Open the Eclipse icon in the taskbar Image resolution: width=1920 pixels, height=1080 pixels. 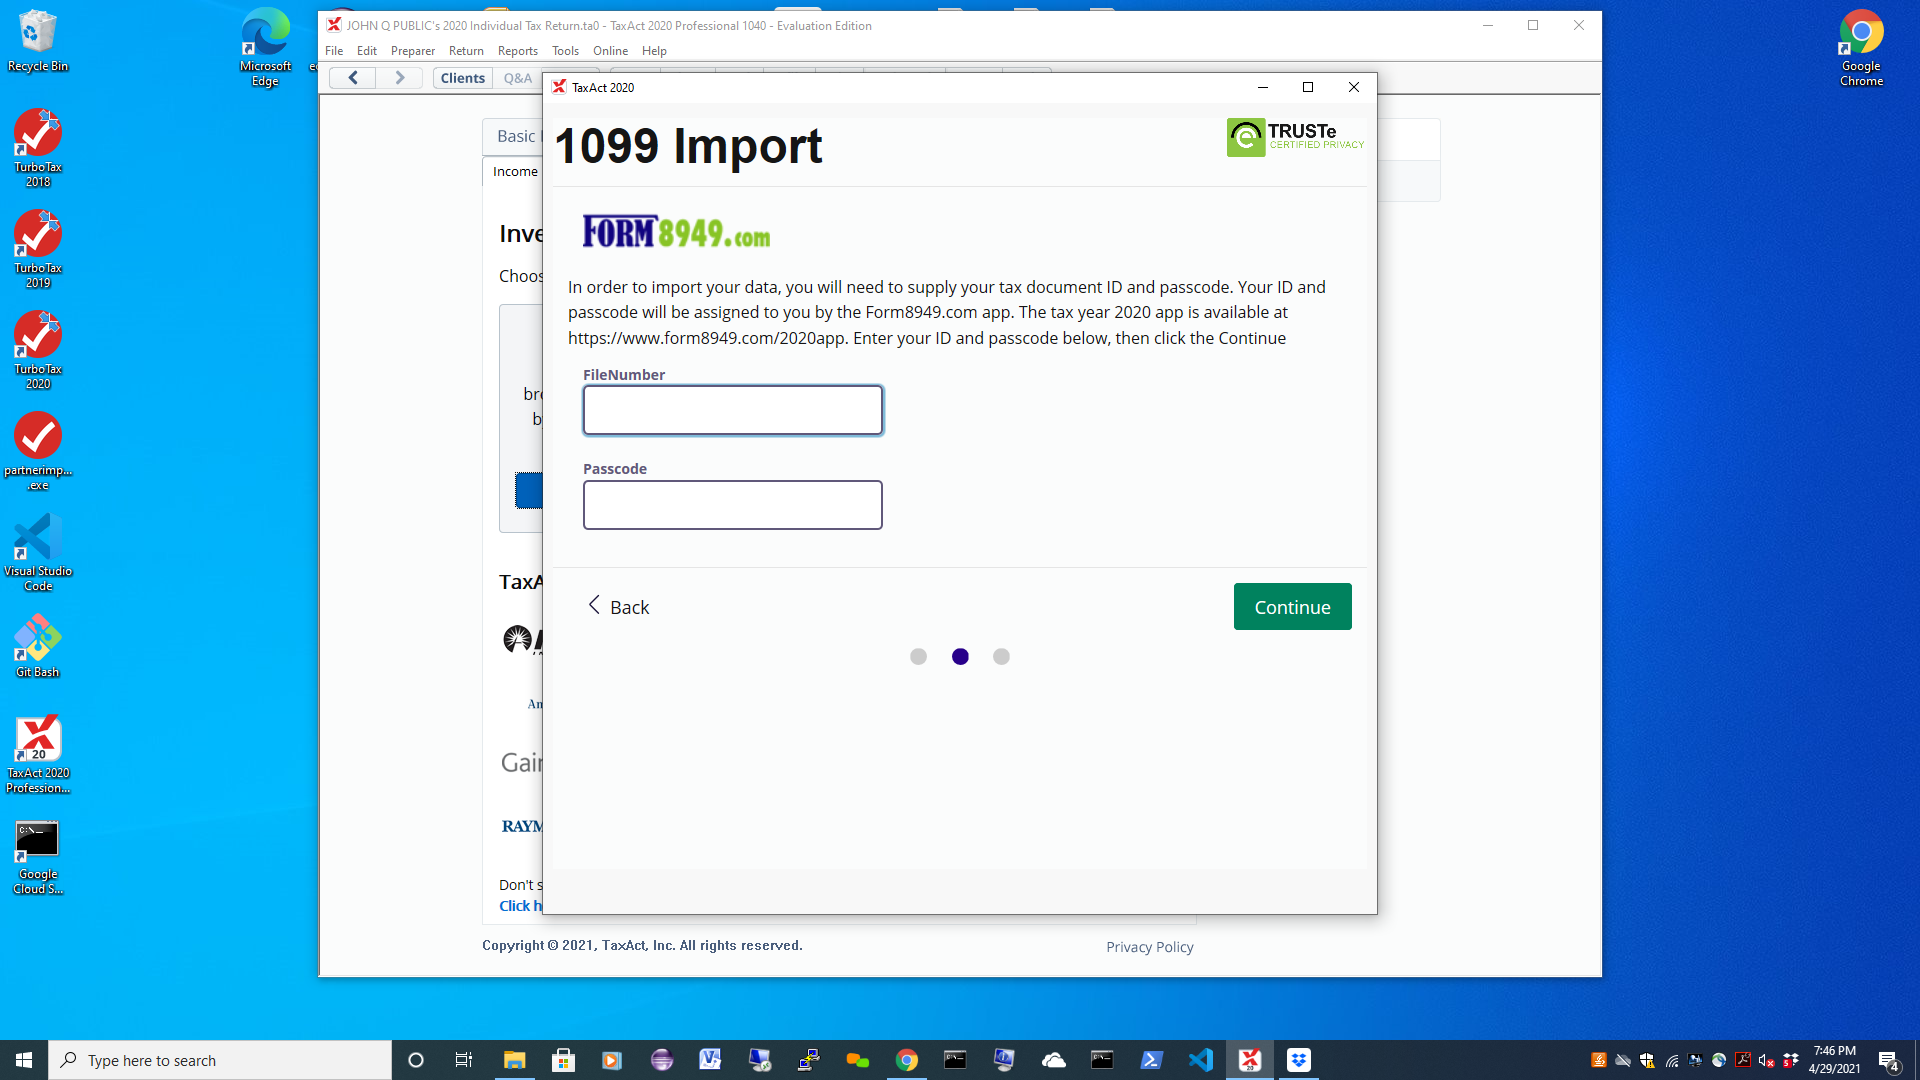click(661, 1060)
